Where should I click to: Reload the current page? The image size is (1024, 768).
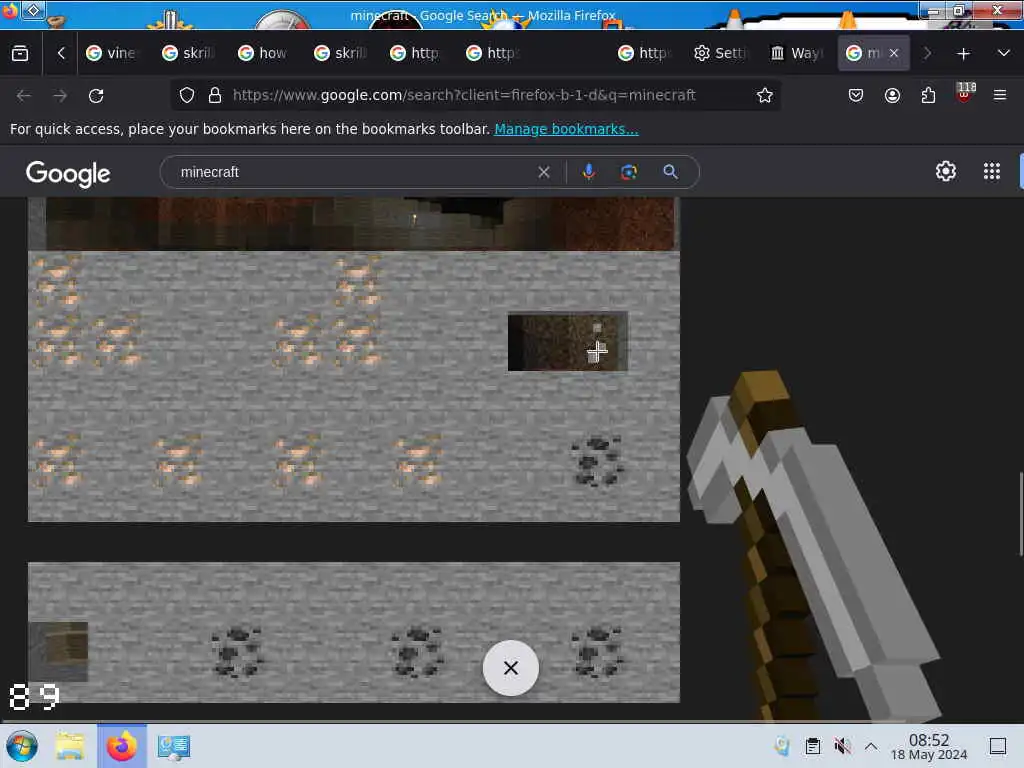(x=96, y=96)
